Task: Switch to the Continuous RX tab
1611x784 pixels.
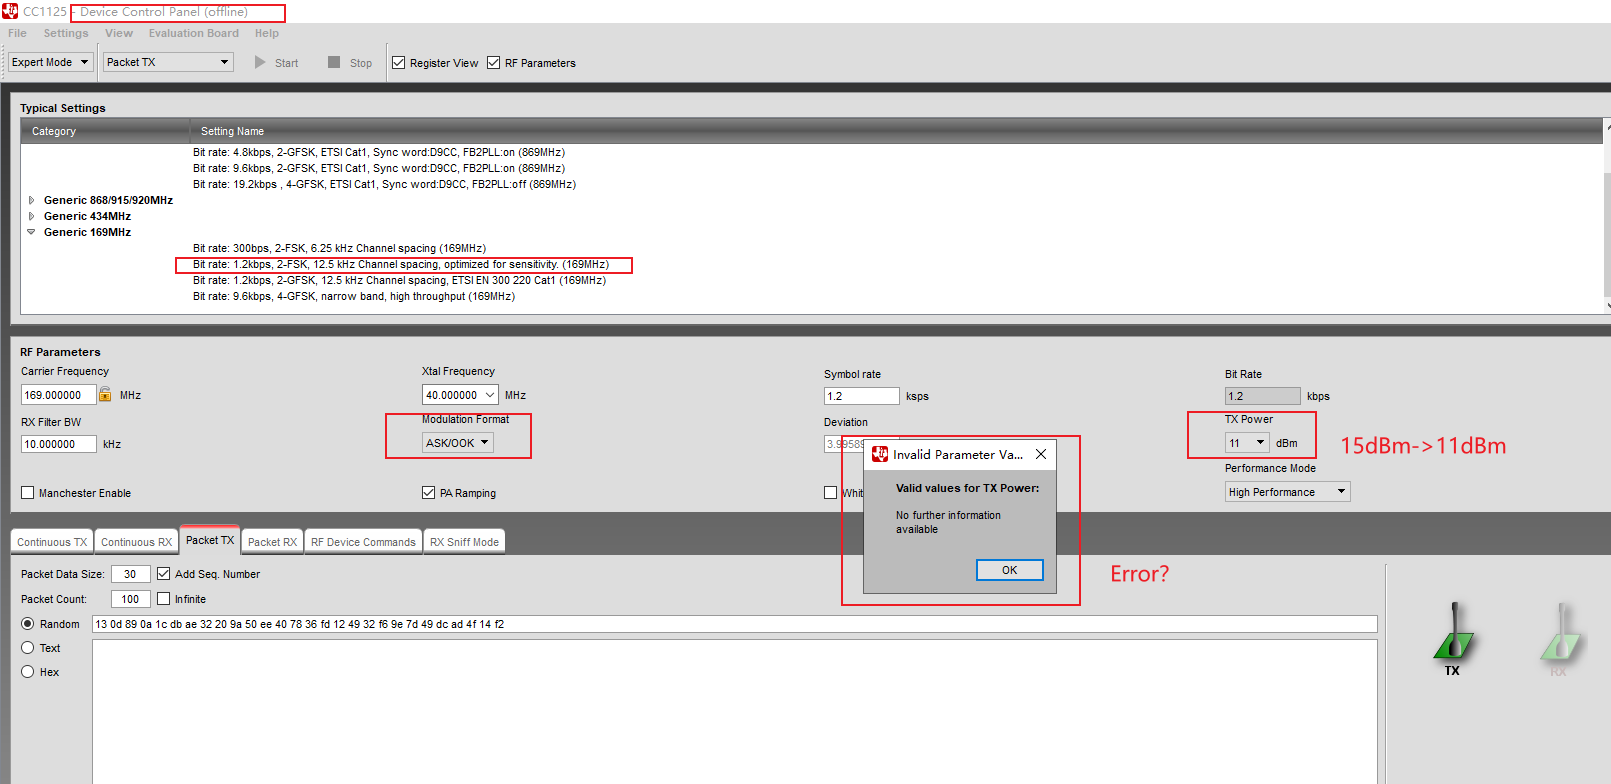Action: pyautogui.click(x=136, y=541)
